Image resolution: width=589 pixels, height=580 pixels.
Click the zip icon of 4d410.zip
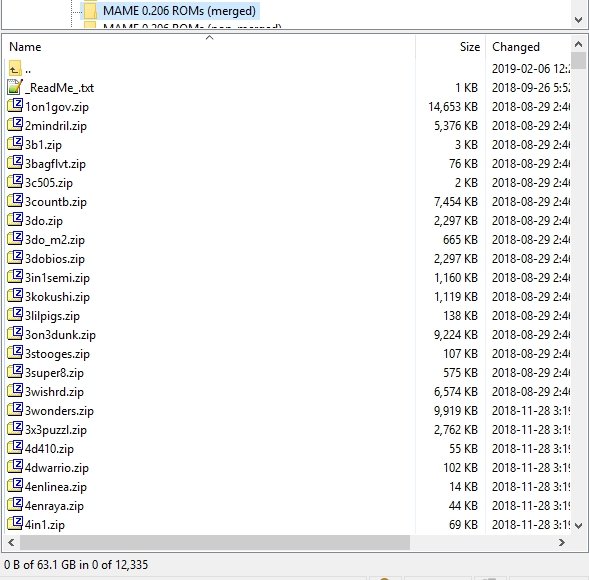click(x=15, y=447)
